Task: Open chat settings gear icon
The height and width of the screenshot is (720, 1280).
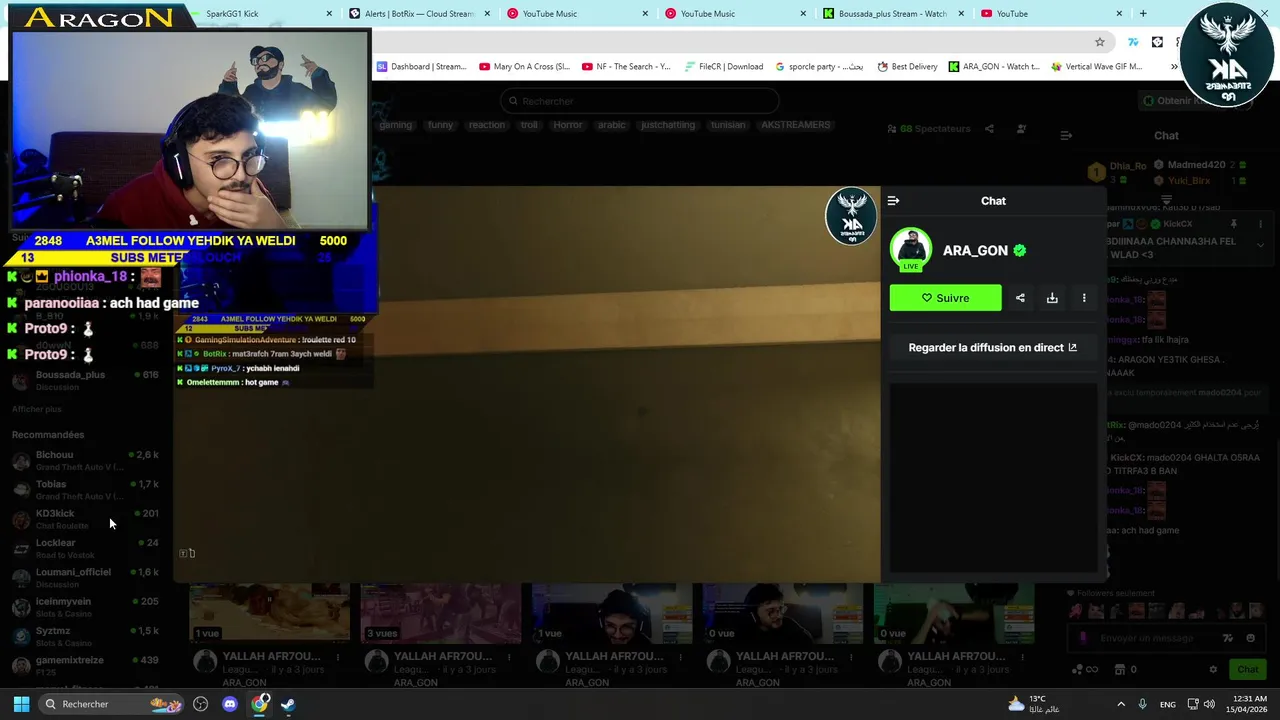Action: 1213,670
